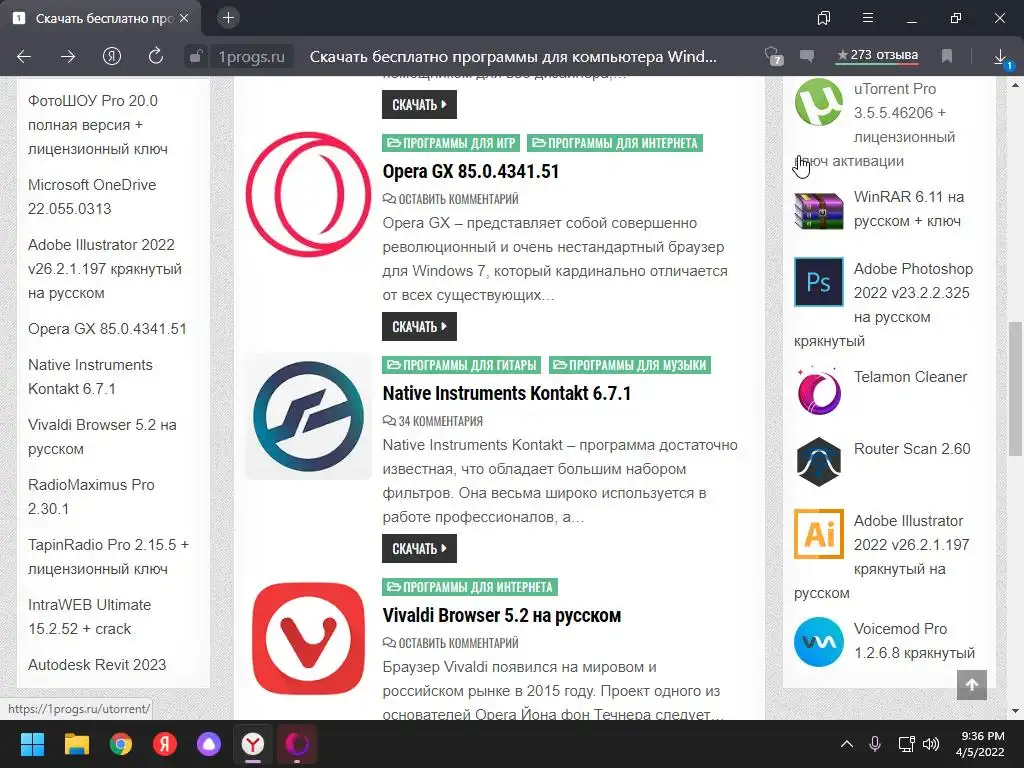Go forward with the browser forward arrow
1024x768 pixels.
(68, 57)
